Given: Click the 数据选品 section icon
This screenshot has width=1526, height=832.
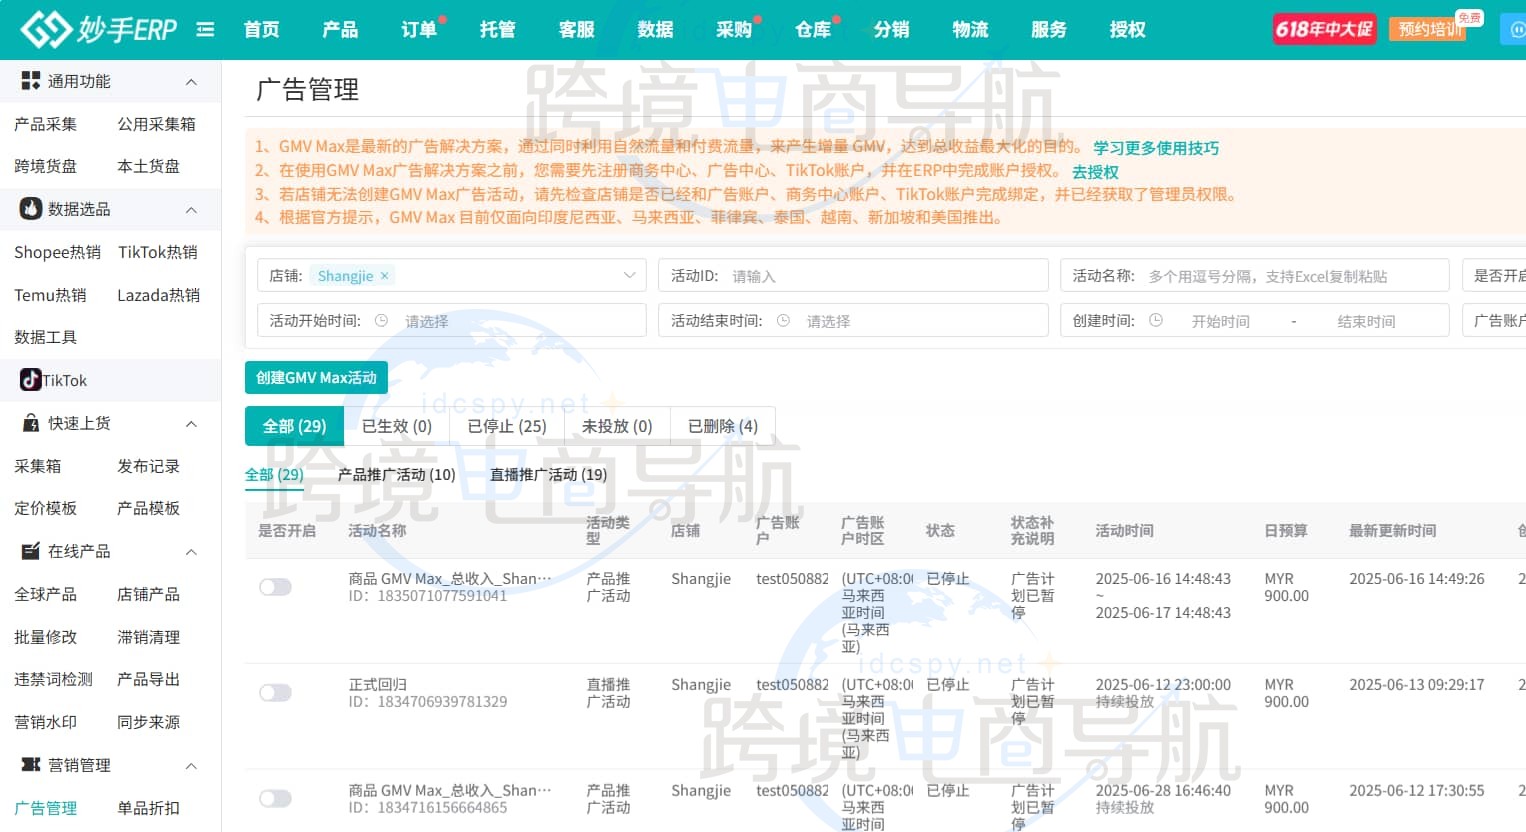Looking at the screenshot, I should point(29,208).
